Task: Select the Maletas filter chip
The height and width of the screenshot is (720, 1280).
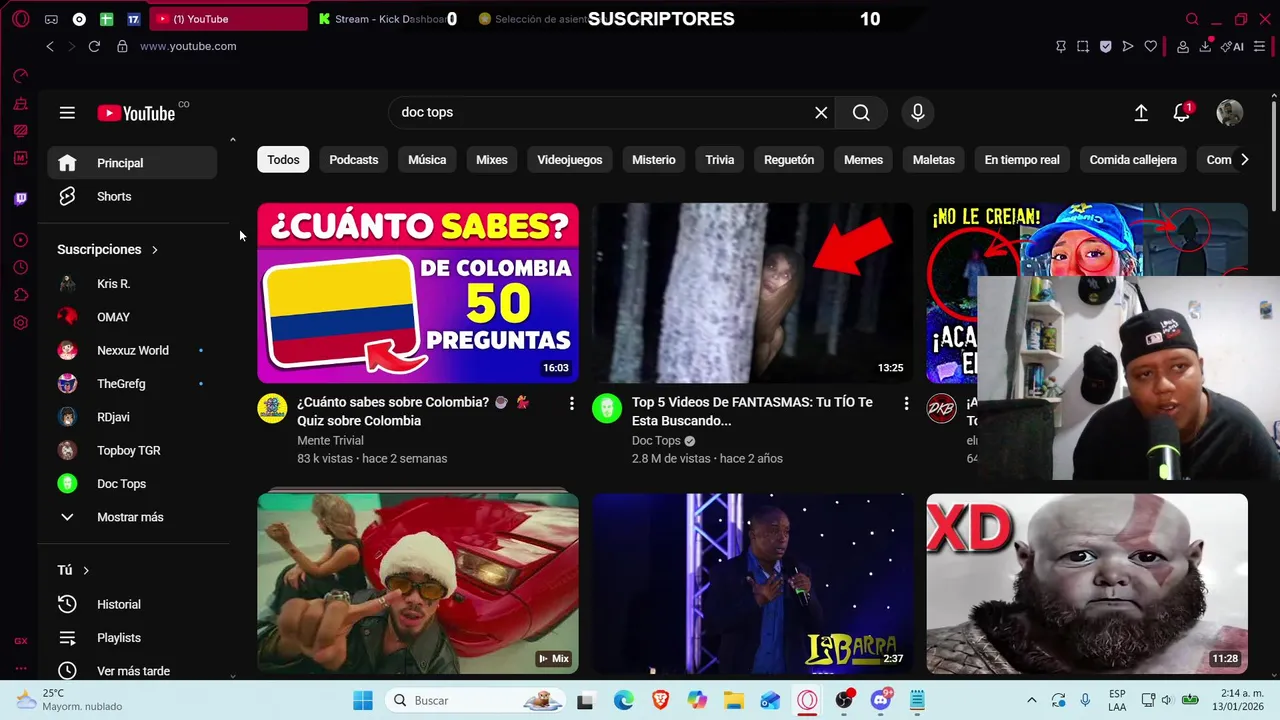Action: pos(934,160)
